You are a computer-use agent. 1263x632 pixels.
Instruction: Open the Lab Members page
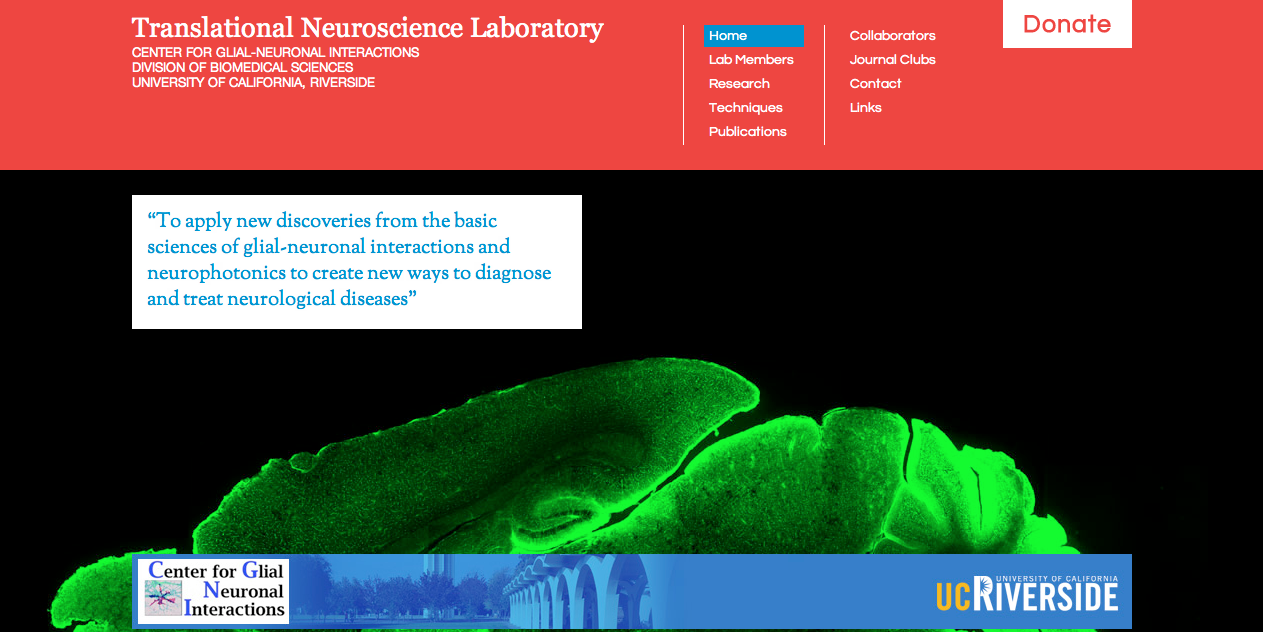750,59
